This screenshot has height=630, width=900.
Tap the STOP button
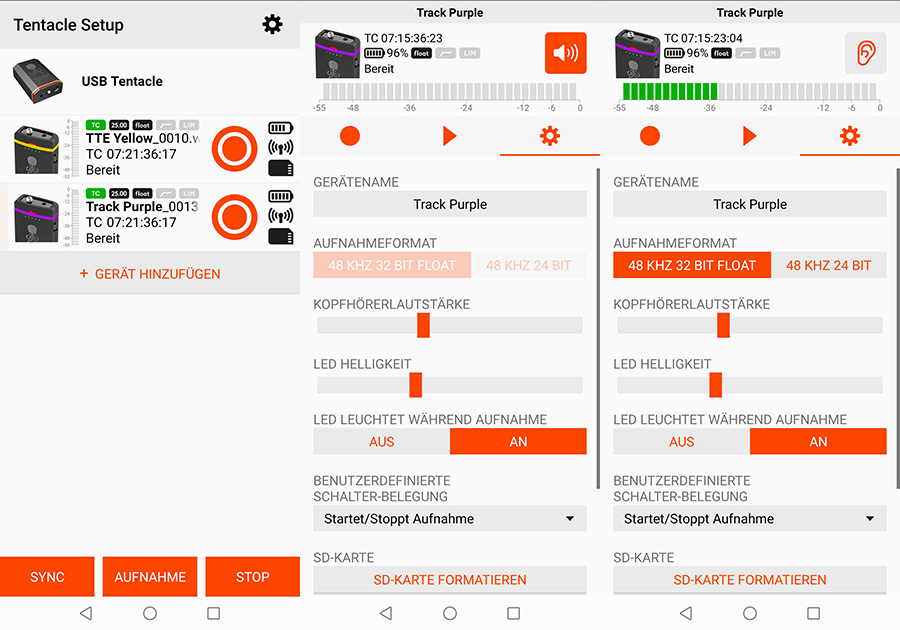point(253,577)
